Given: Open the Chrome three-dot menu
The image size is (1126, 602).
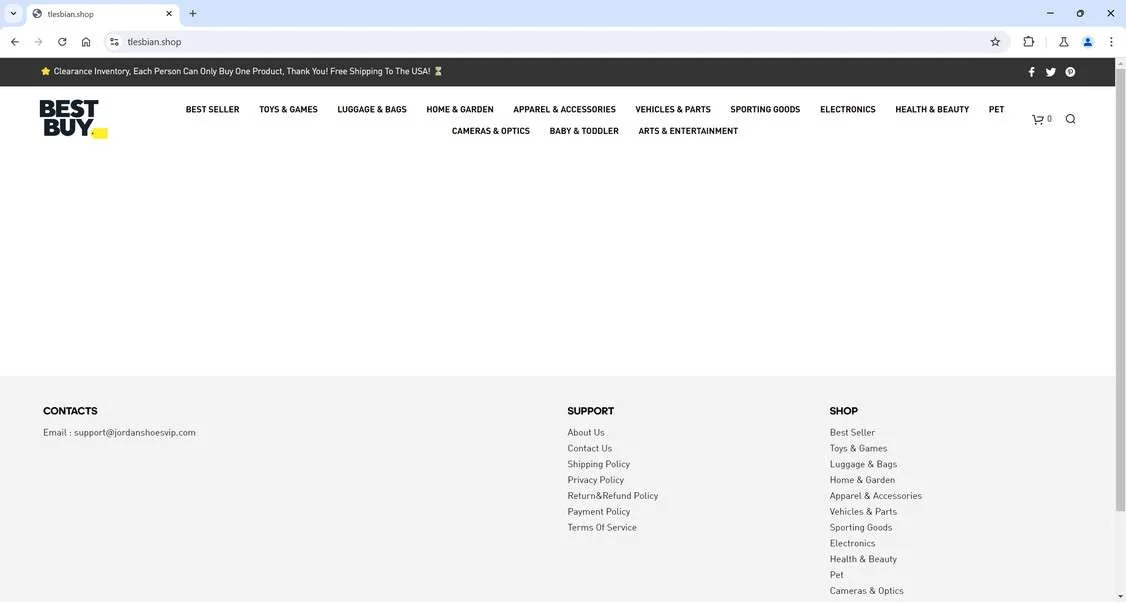Looking at the screenshot, I should [x=1111, y=42].
